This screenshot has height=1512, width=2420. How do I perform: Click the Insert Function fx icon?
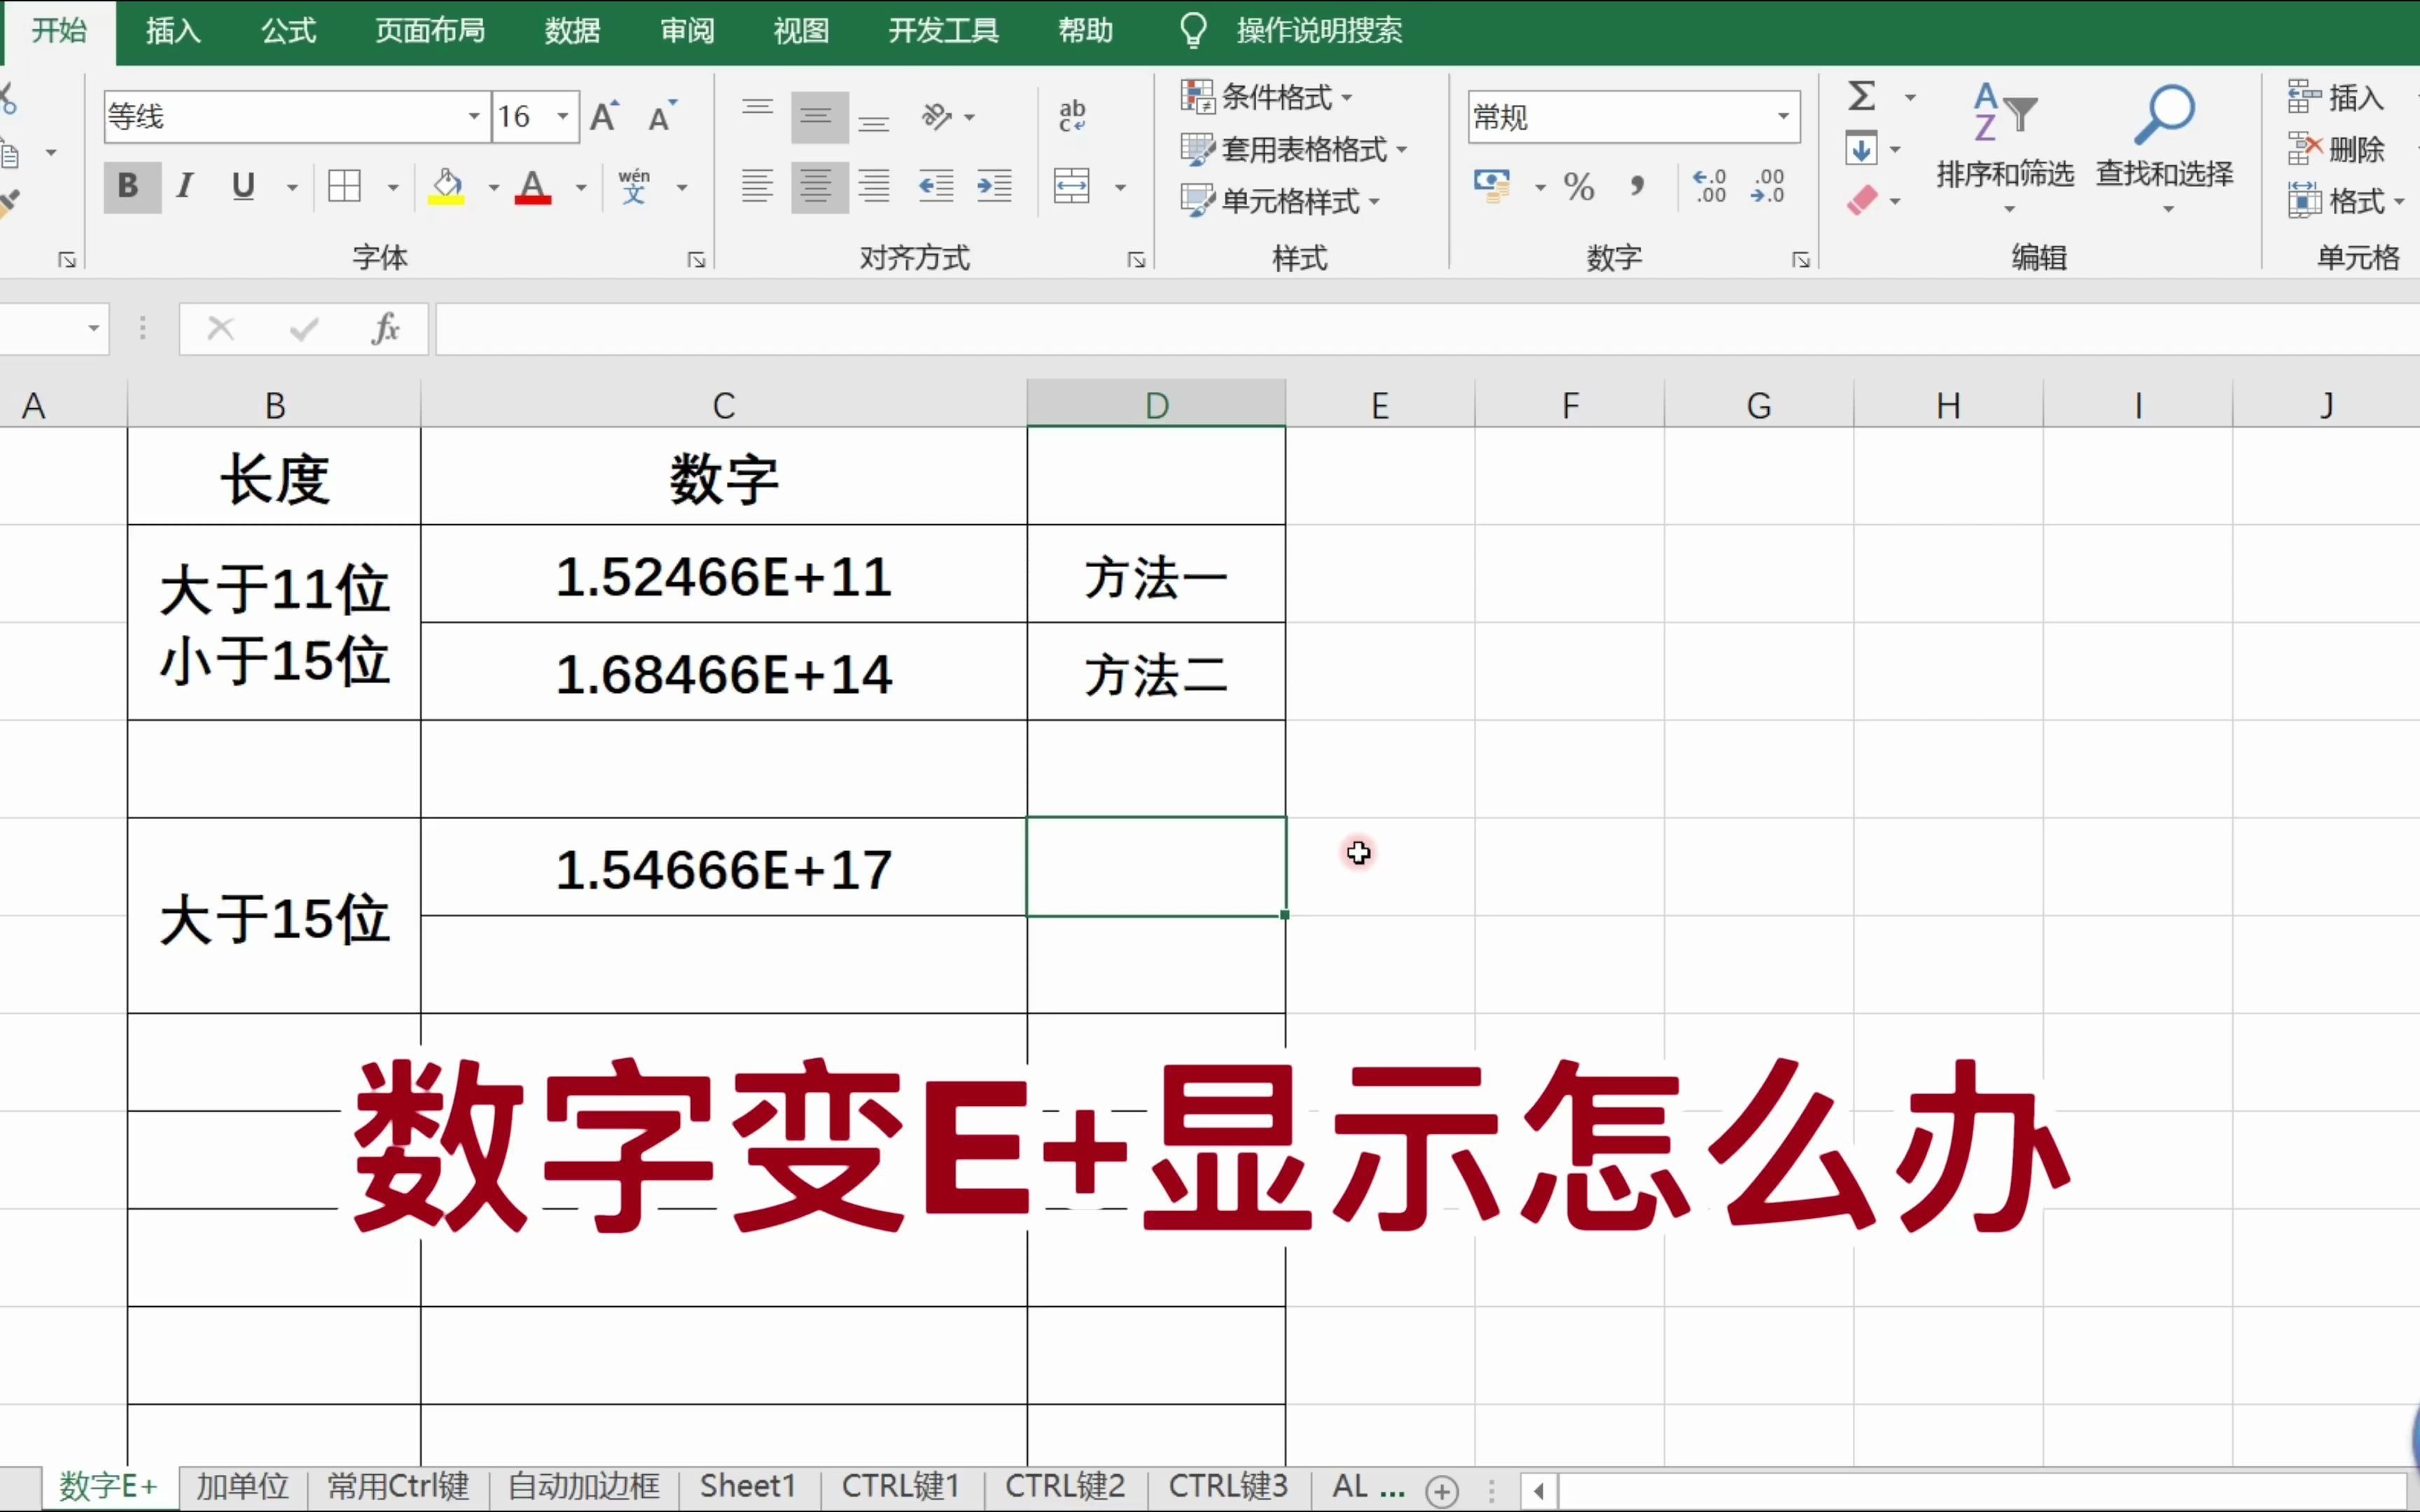[x=385, y=328]
